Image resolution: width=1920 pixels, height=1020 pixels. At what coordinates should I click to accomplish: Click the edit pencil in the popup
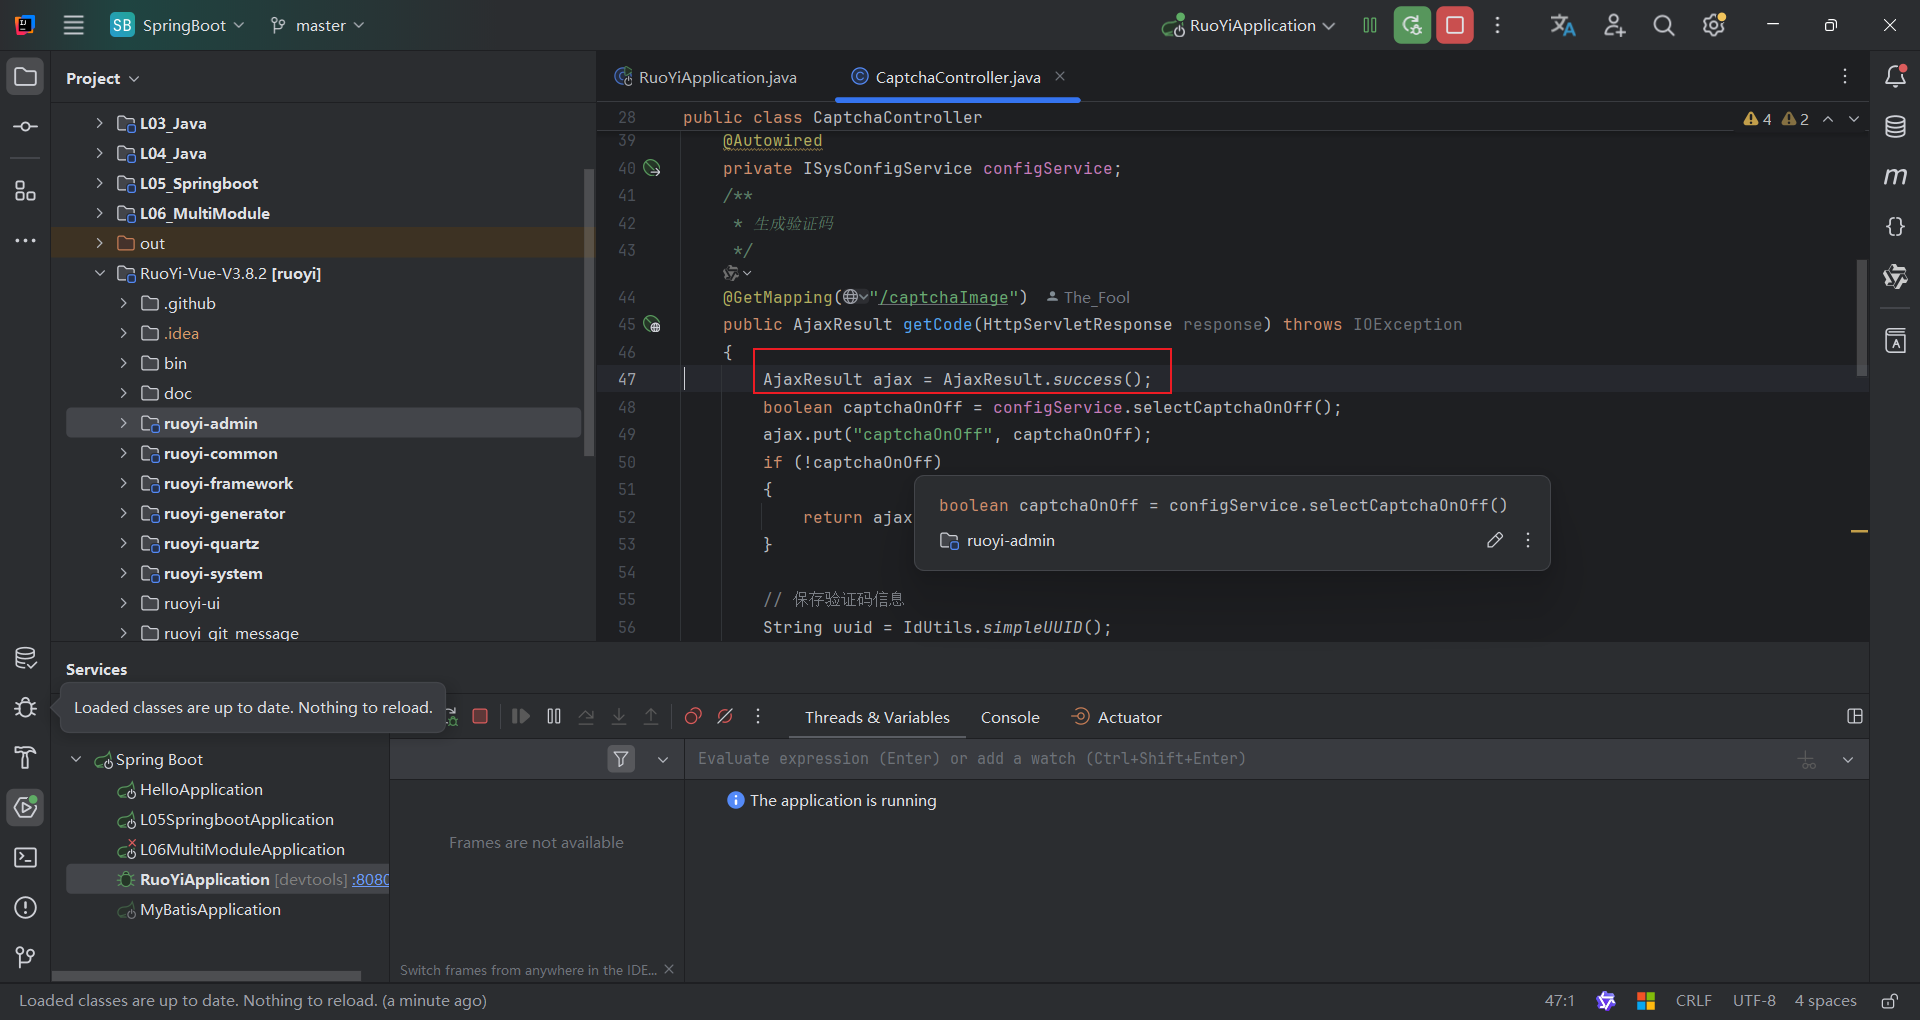1495,540
